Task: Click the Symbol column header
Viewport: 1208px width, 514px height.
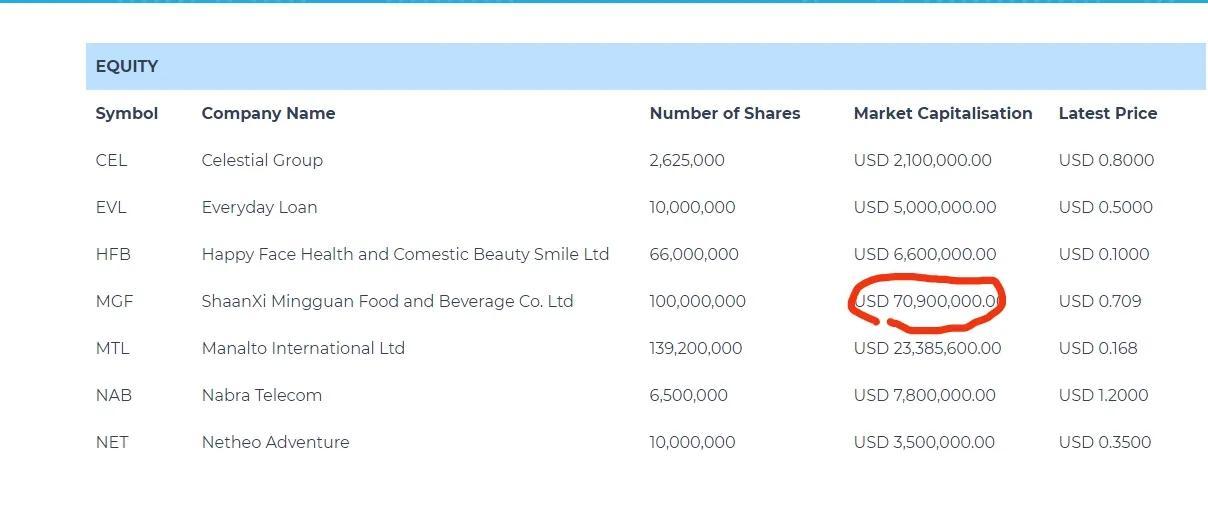Action: [127, 114]
